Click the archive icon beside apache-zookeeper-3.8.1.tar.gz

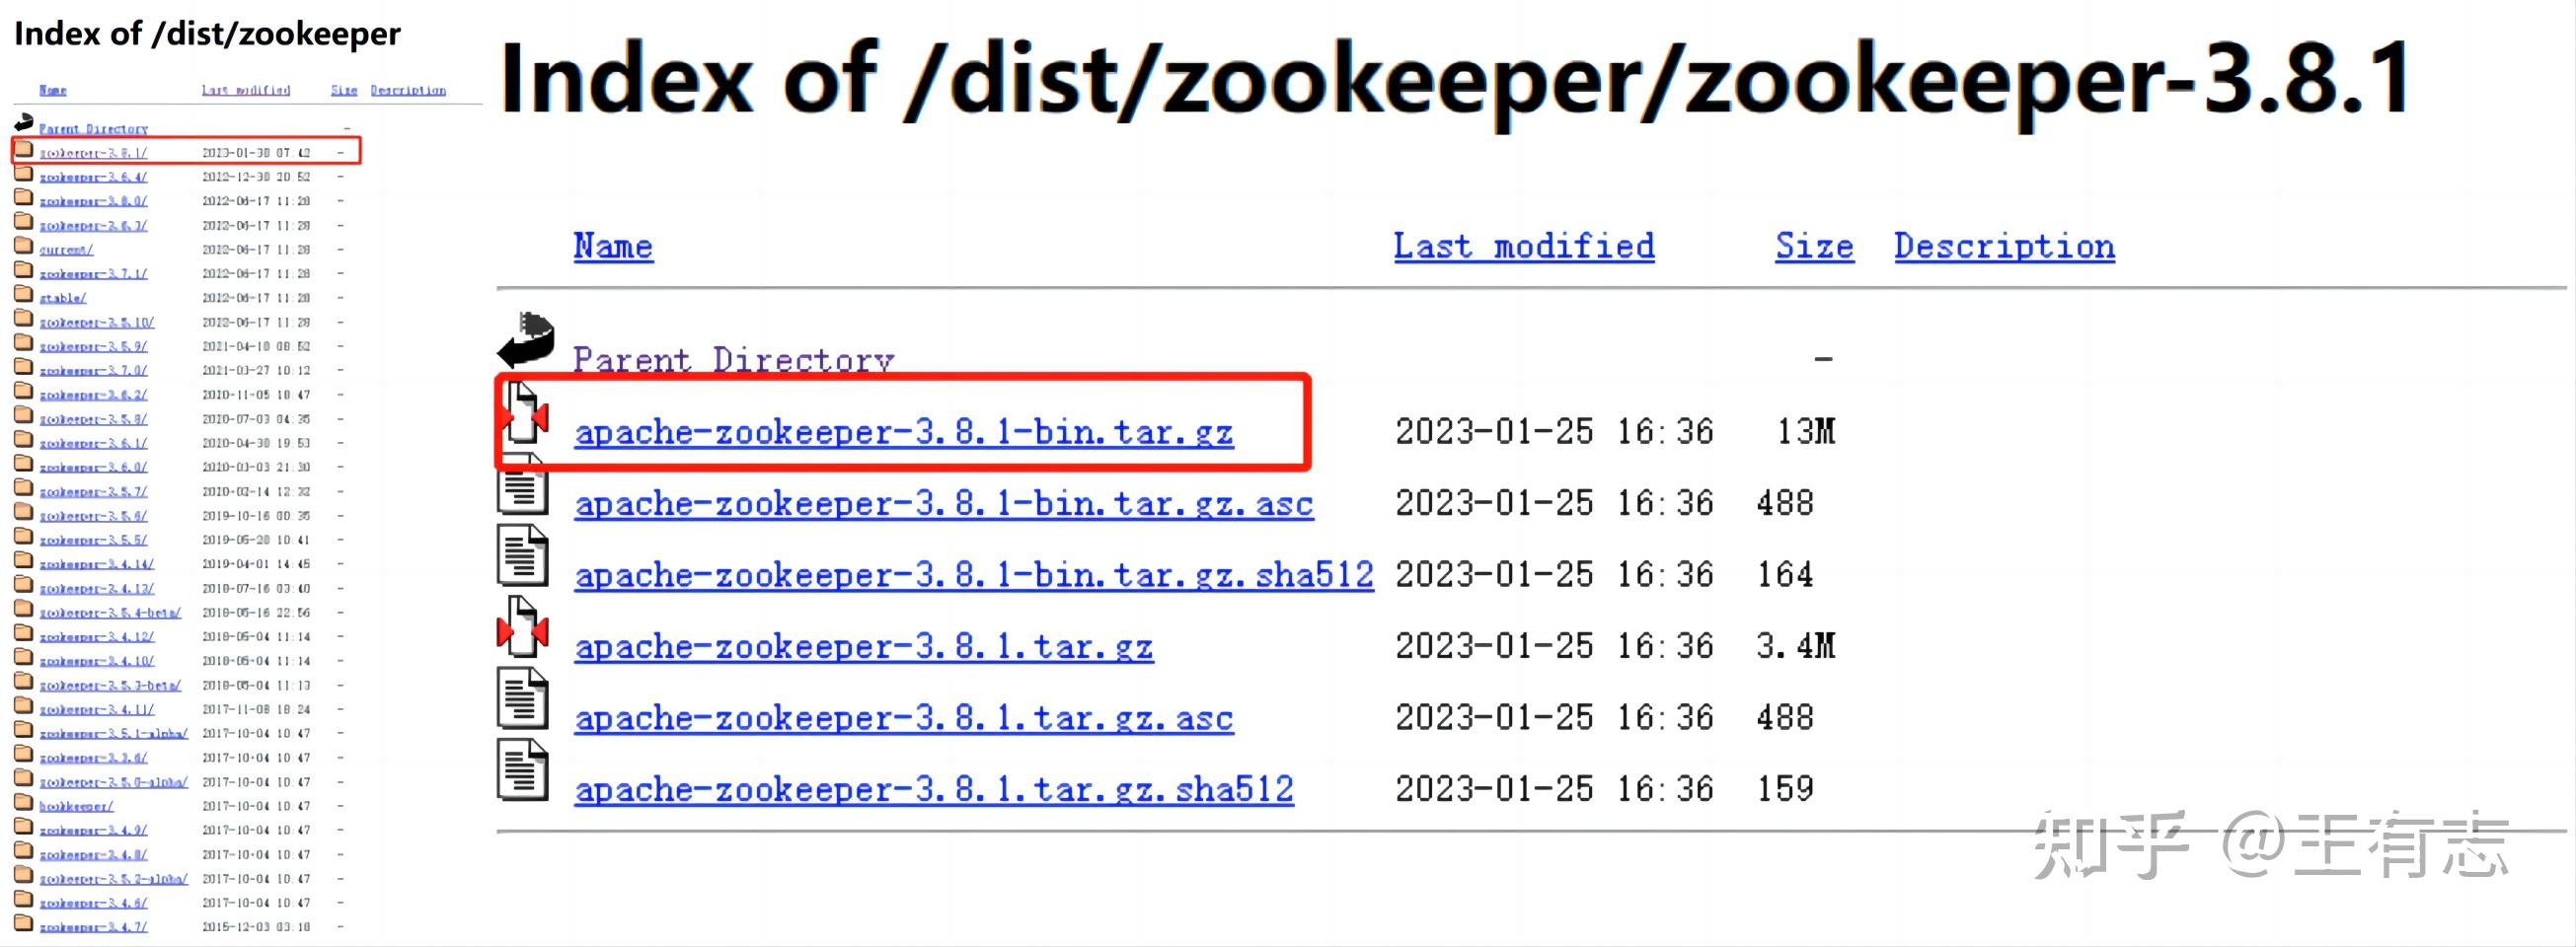(523, 627)
